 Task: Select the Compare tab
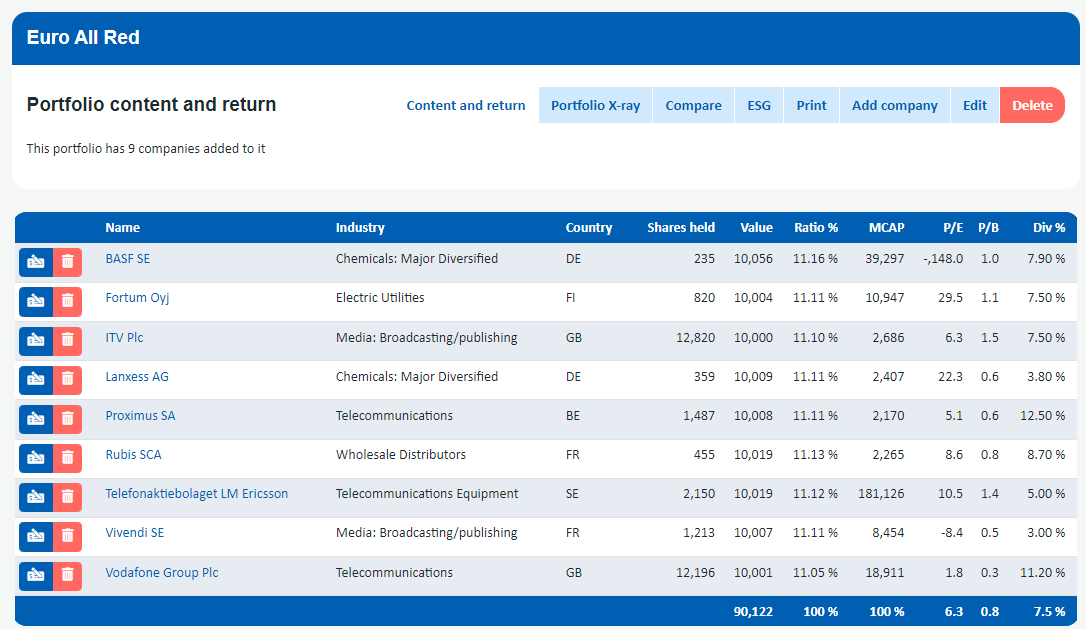click(x=693, y=105)
